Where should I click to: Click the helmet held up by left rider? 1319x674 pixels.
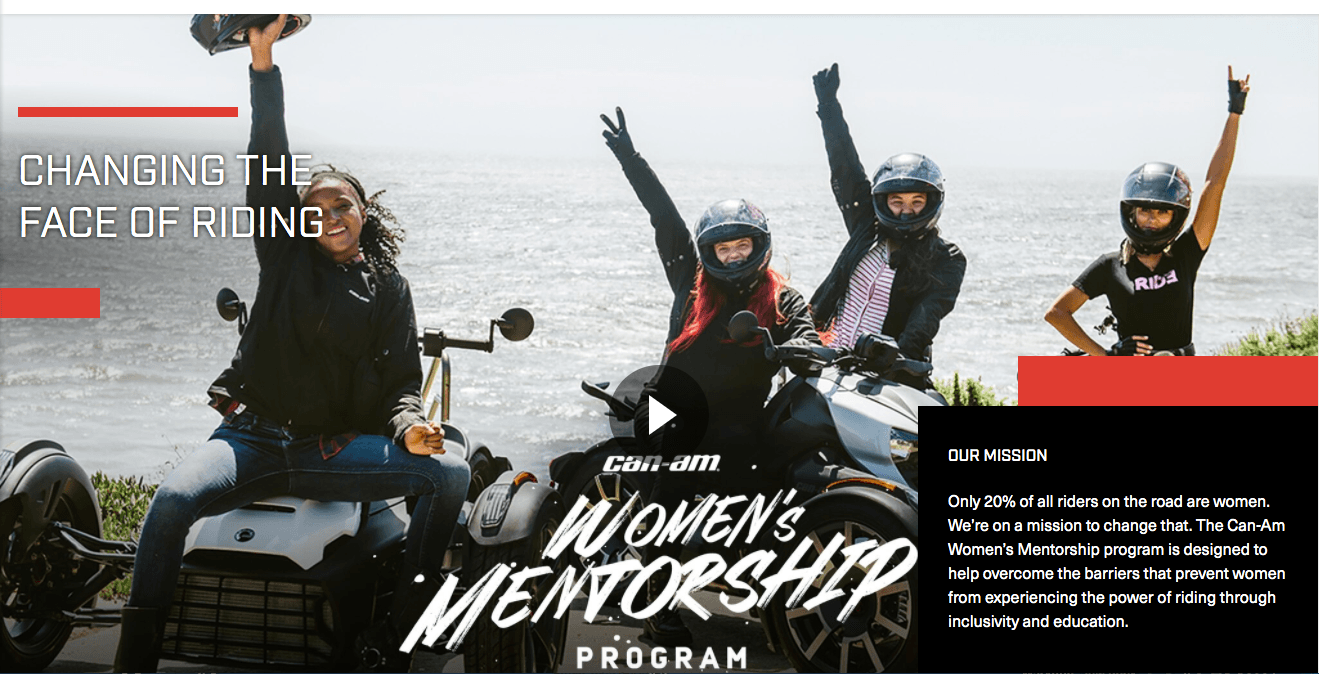[x=250, y=32]
